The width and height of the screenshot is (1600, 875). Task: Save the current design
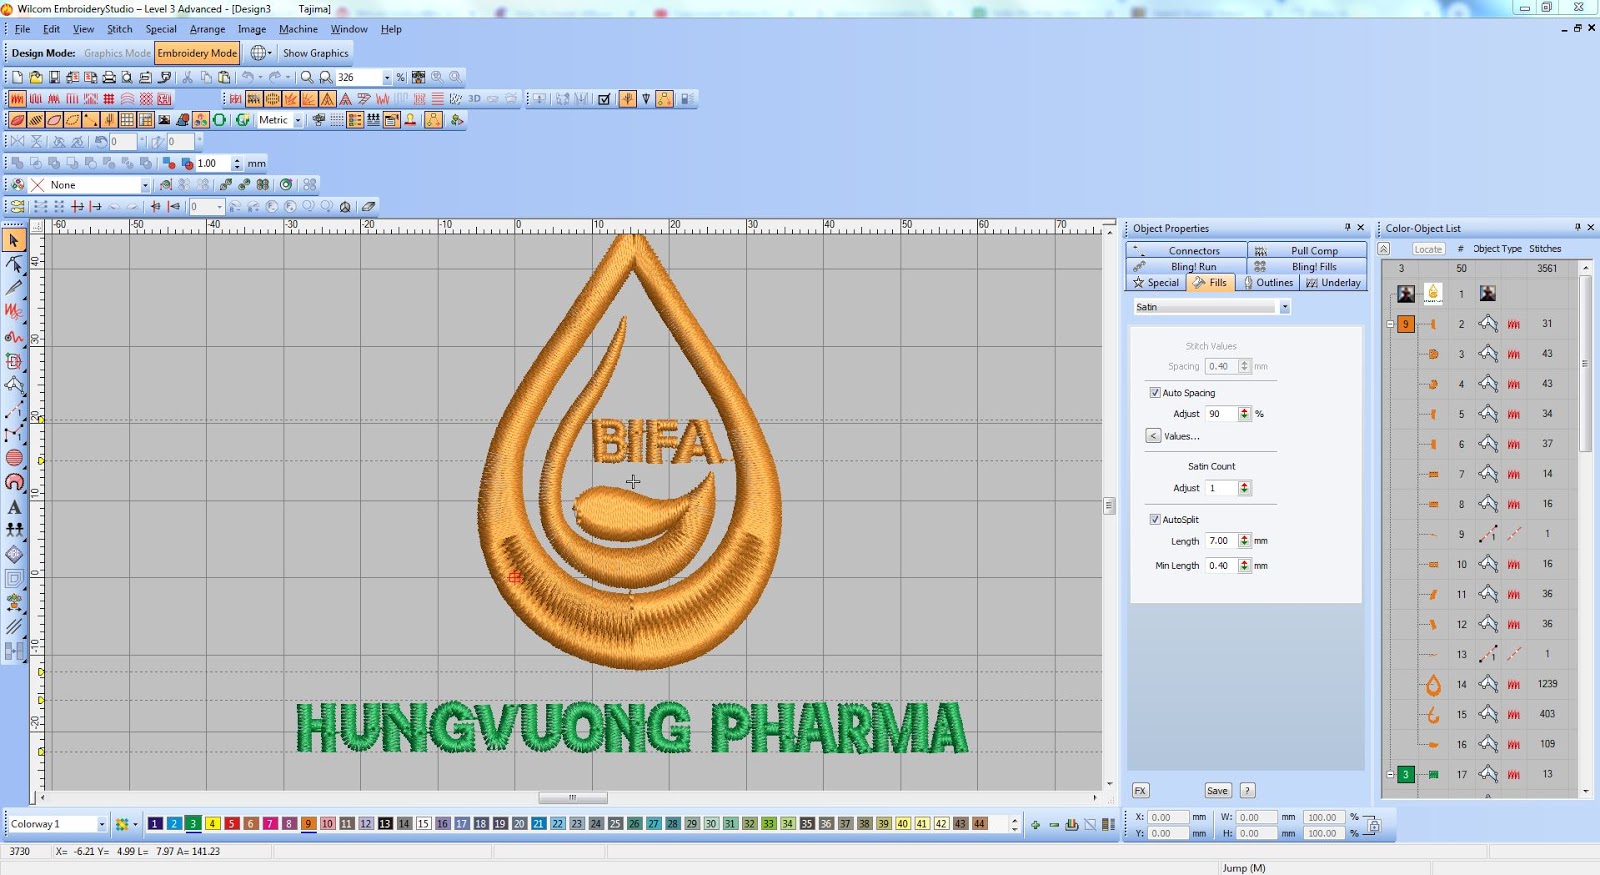pos(54,77)
